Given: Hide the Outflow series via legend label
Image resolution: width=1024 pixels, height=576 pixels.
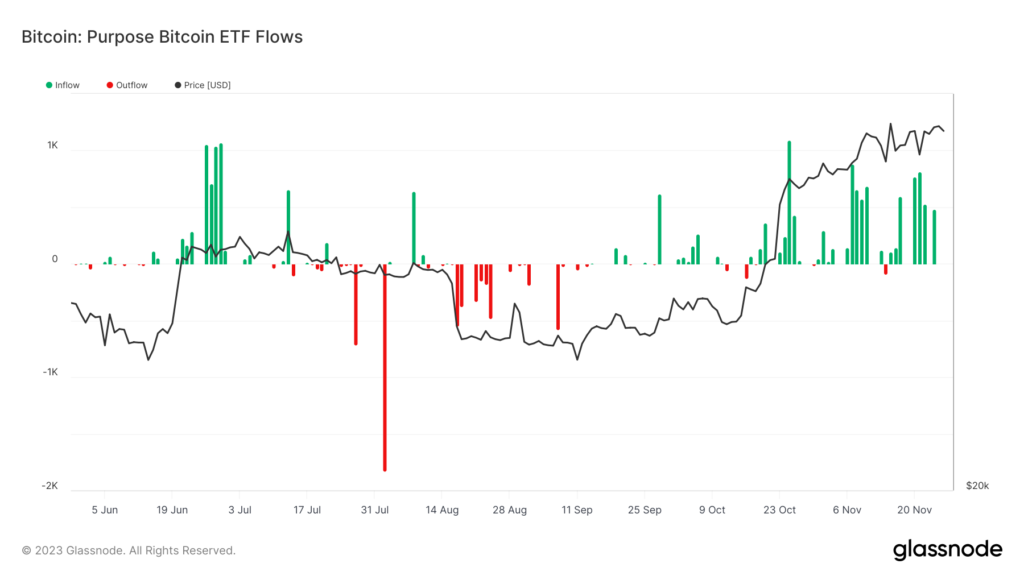Looking at the screenshot, I should coord(132,85).
